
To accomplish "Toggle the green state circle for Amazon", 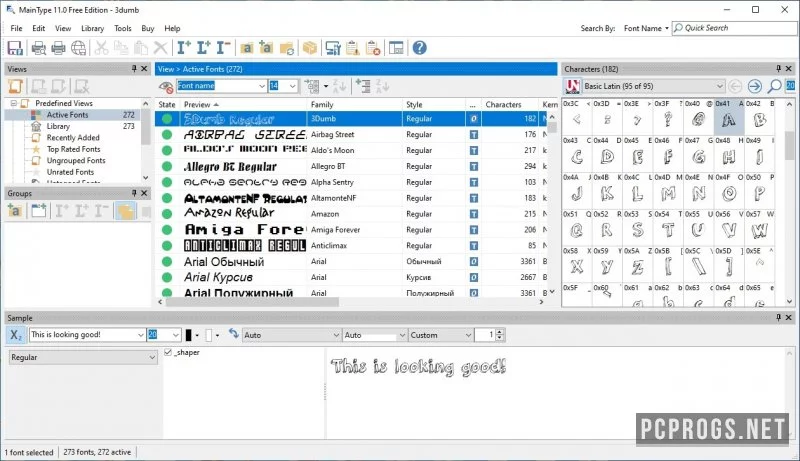I will 167,214.
